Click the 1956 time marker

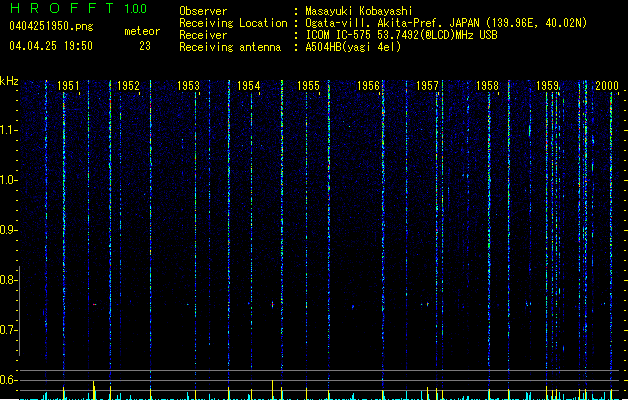pos(368,86)
